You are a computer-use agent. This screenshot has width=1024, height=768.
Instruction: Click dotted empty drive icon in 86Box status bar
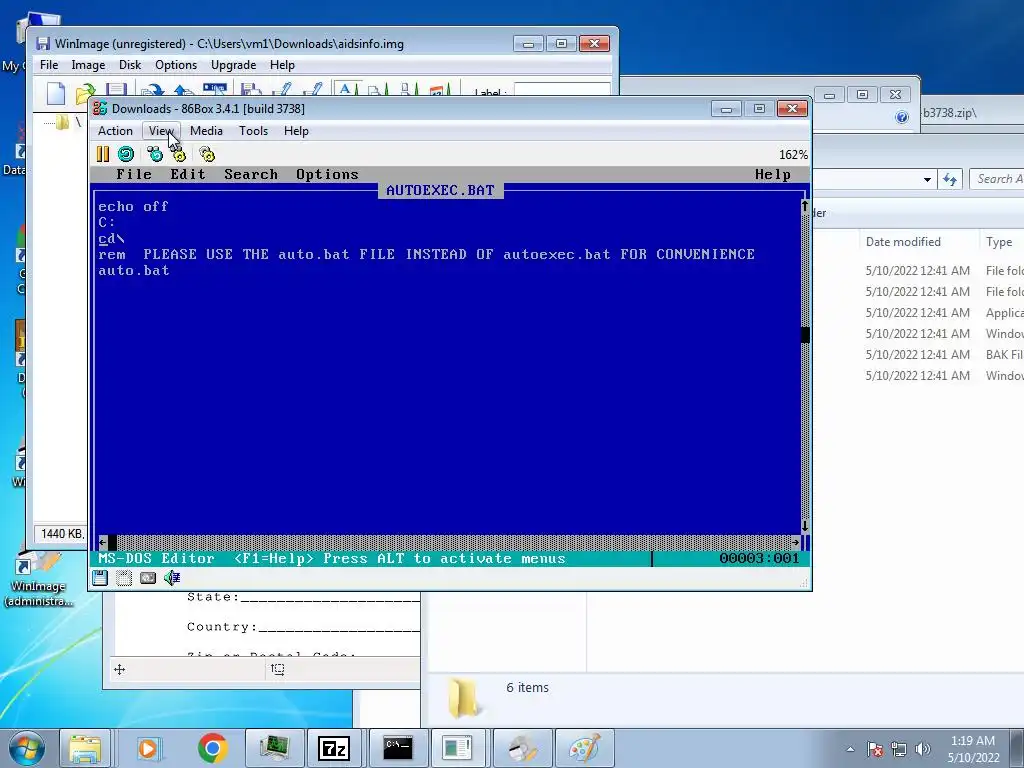[x=124, y=577]
